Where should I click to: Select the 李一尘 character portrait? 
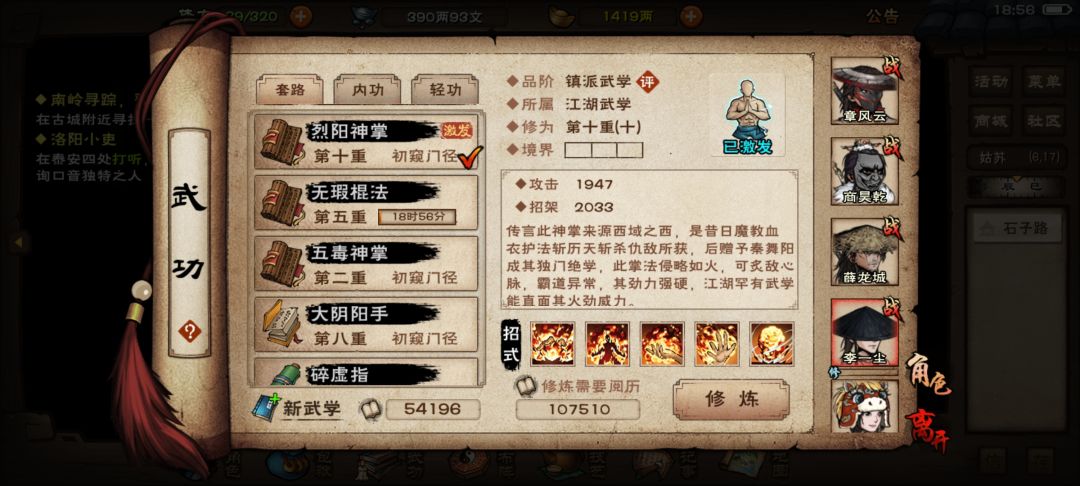[x=865, y=332]
